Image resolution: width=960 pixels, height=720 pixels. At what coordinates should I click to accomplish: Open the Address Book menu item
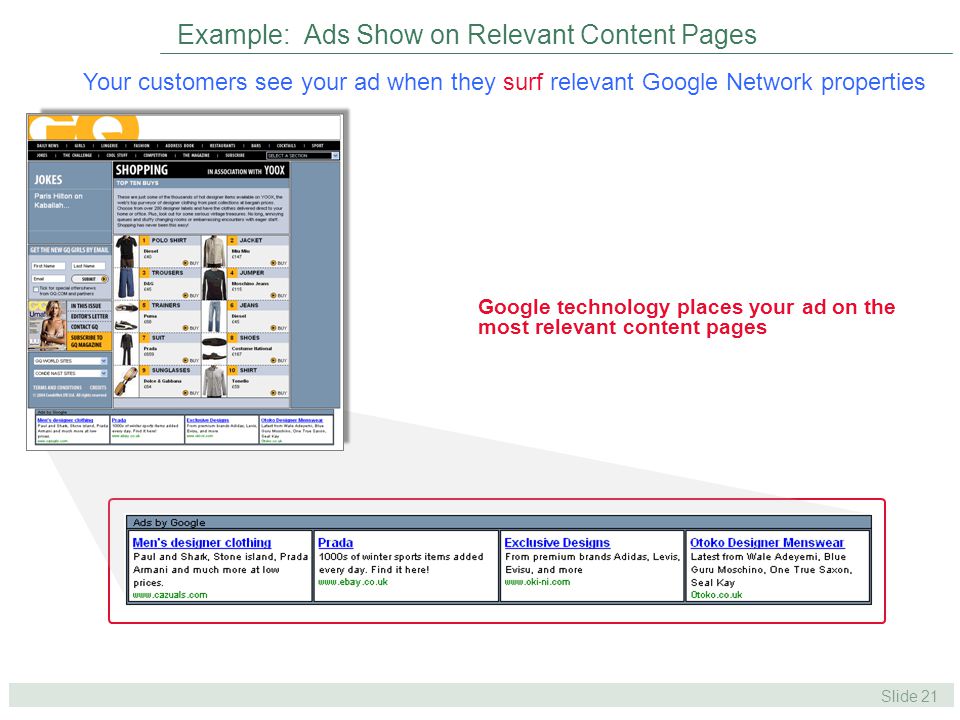179,146
